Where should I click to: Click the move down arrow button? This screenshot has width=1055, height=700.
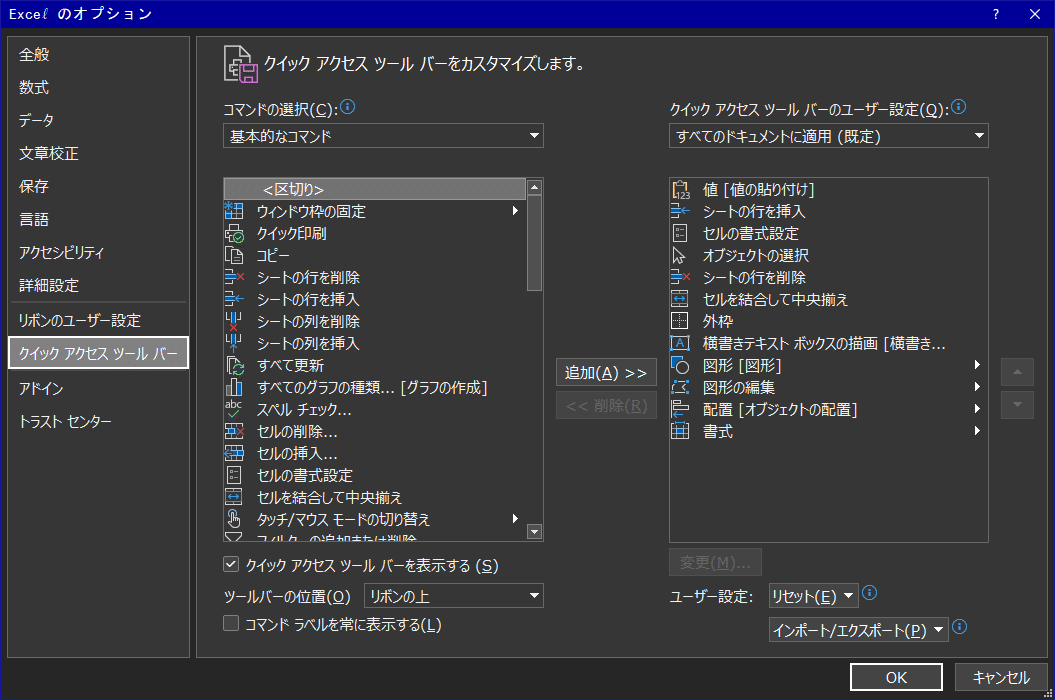(x=1017, y=405)
